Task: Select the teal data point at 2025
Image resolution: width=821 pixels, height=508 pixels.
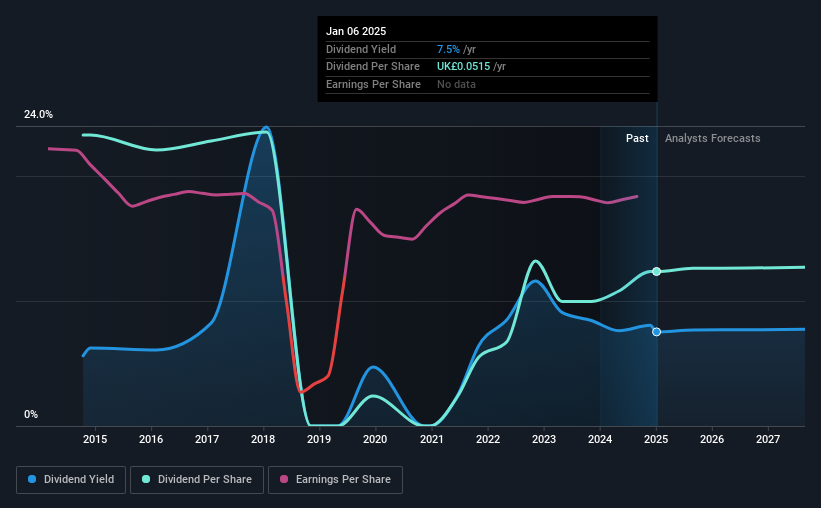Action: (657, 271)
